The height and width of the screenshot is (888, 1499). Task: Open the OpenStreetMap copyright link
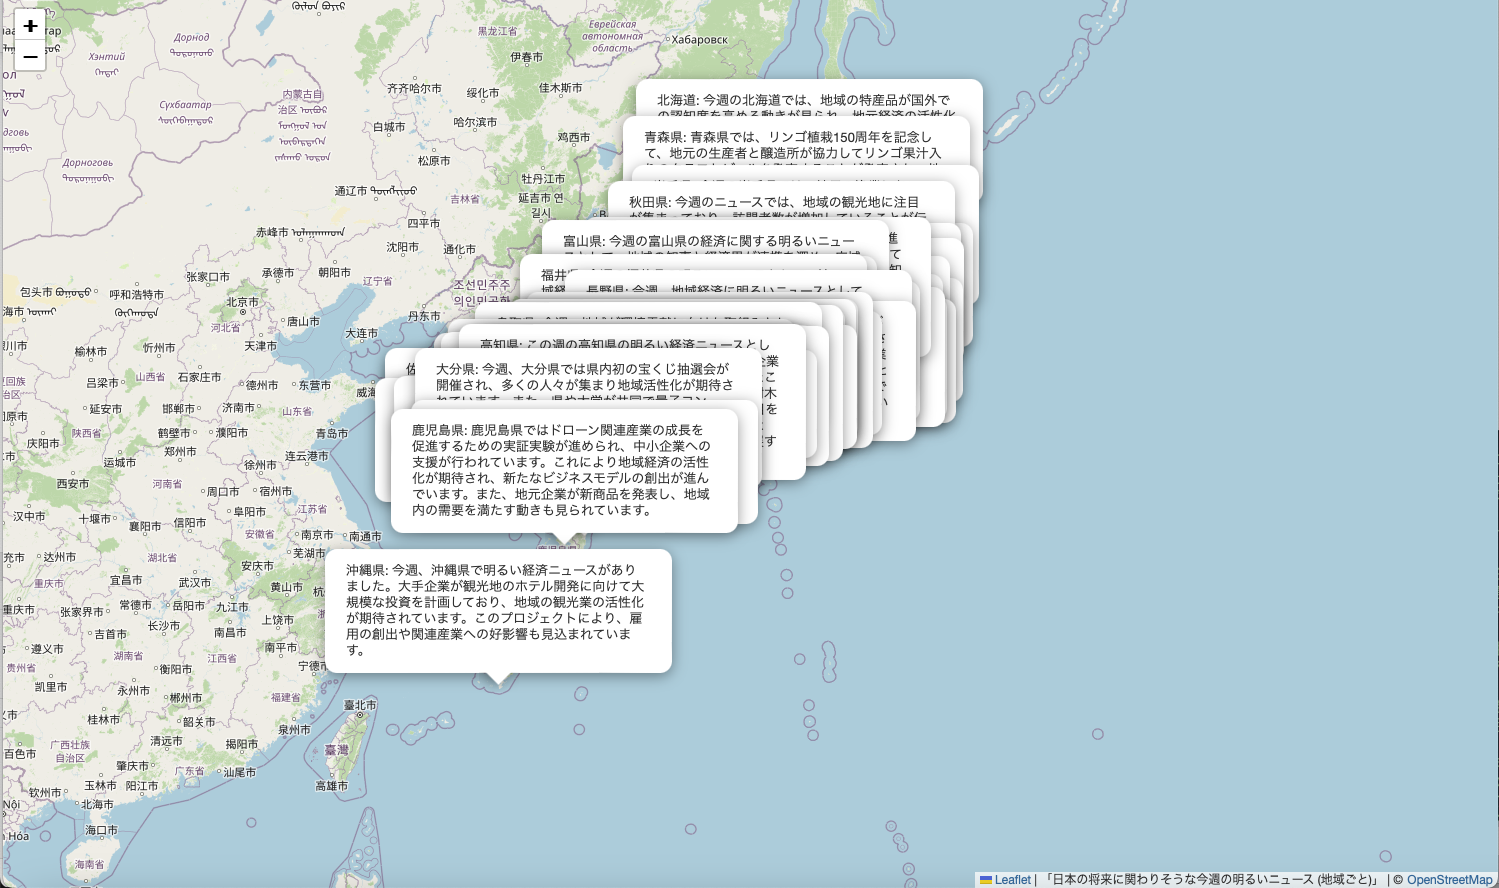point(1449,880)
